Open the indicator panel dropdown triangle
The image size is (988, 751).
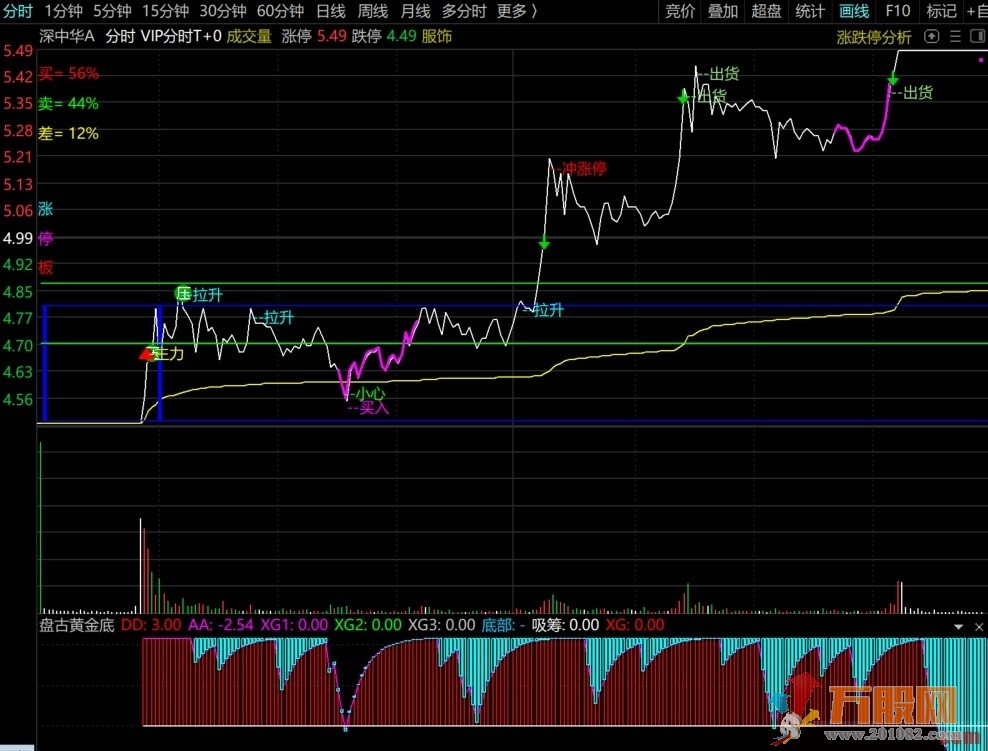pos(957,625)
